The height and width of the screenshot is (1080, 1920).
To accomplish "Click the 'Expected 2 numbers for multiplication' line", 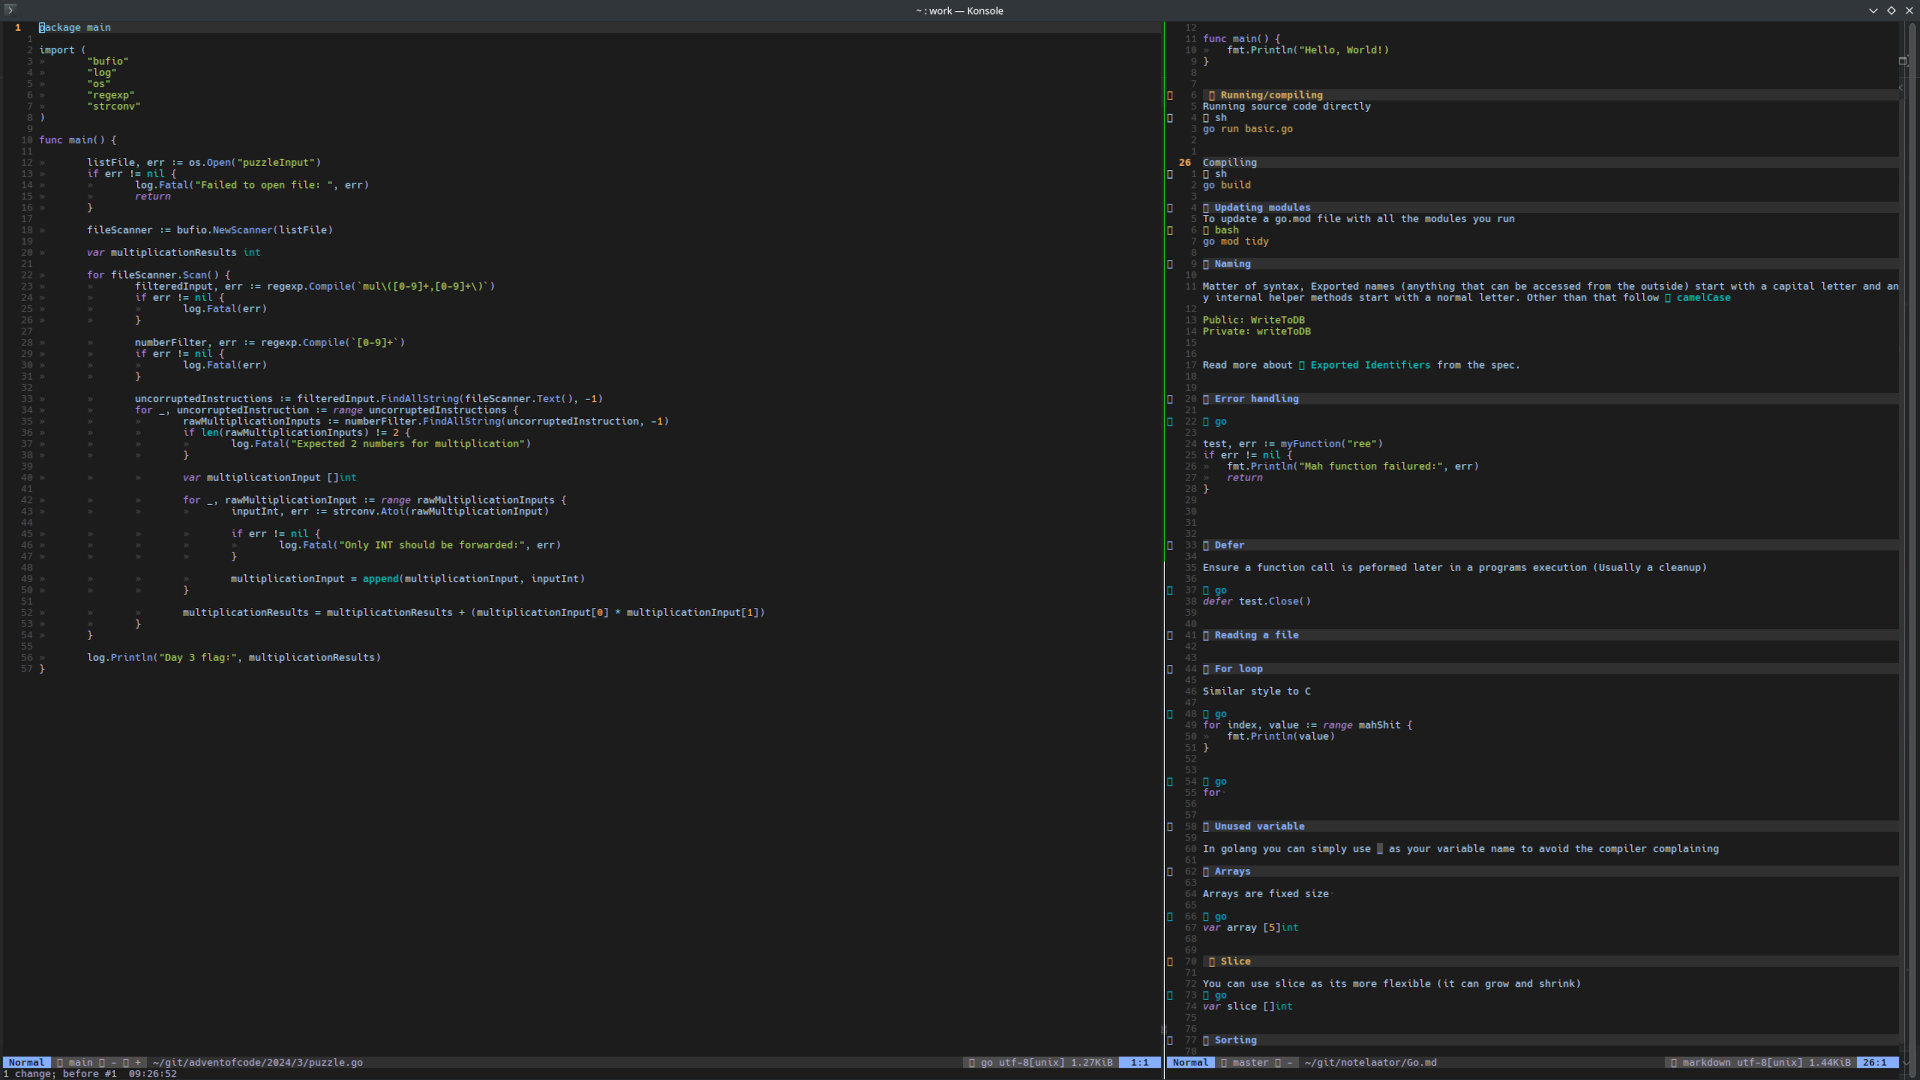I will [381, 444].
